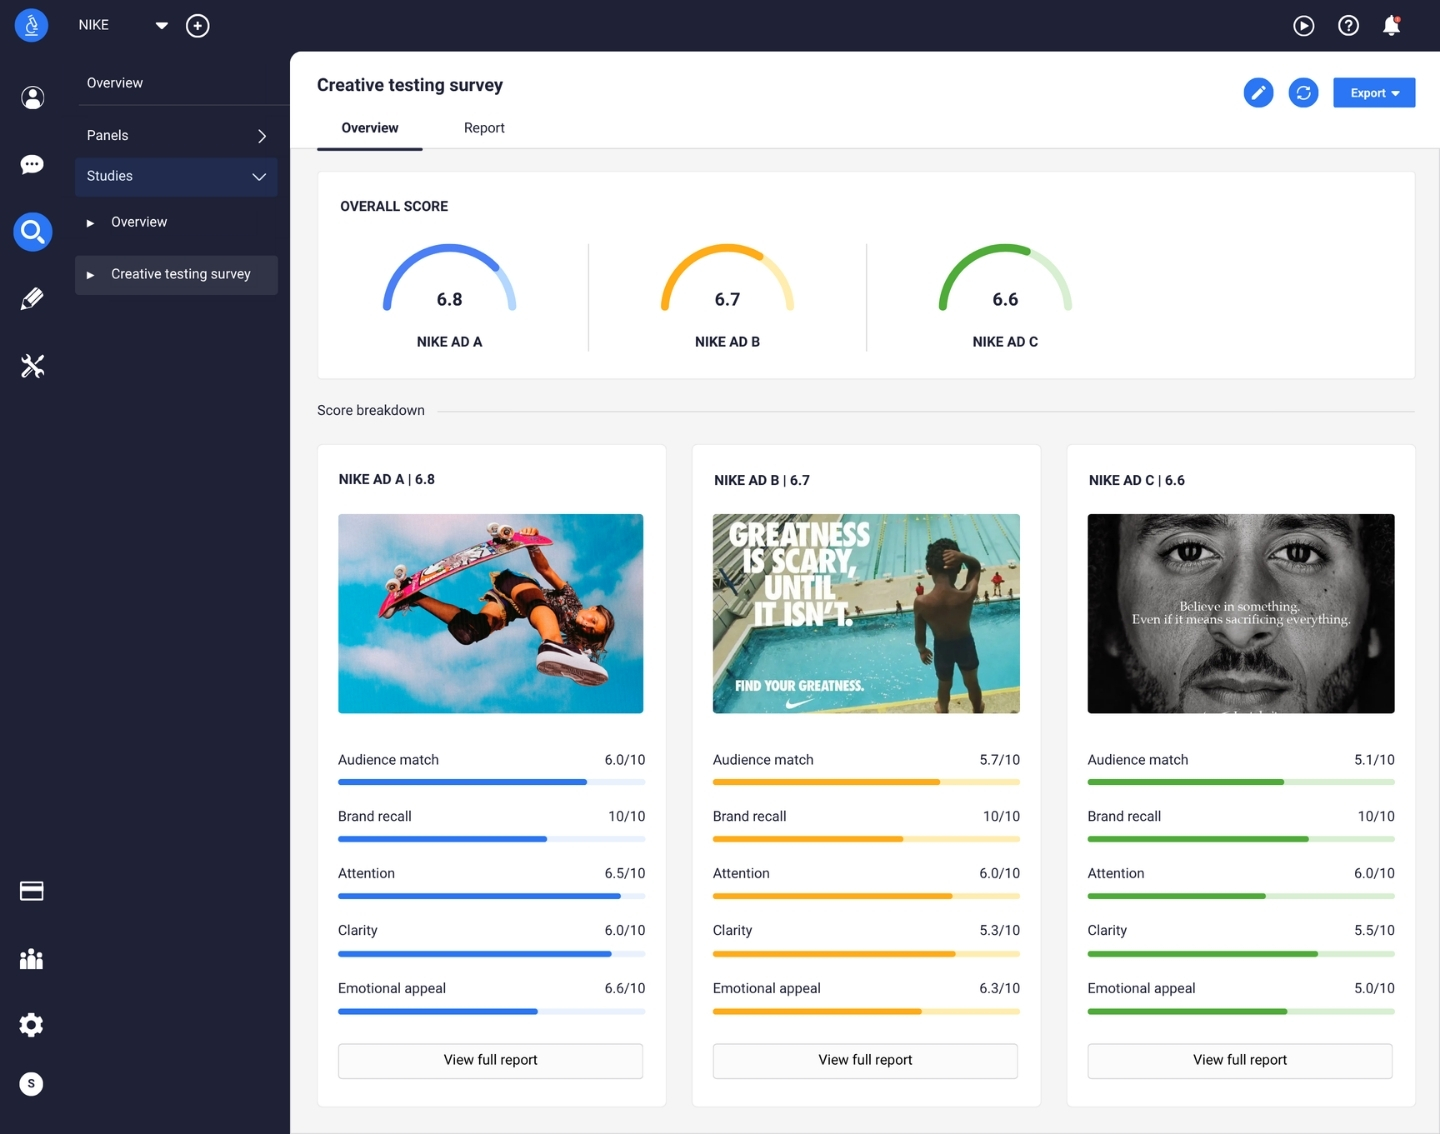Click NIKE AD A Audience match progress bar
This screenshot has width=1440, height=1134.
click(491, 782)
